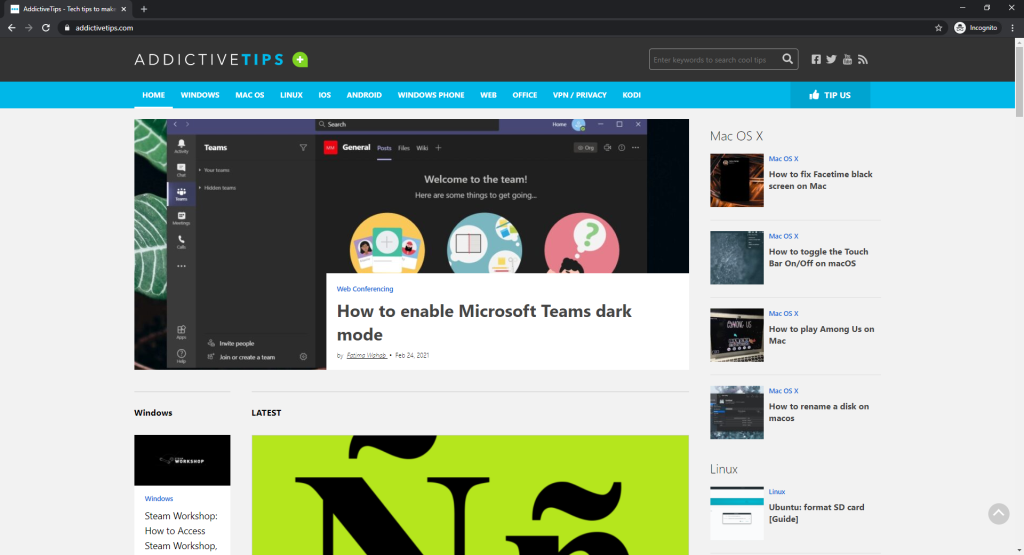Open How to toggle the Touch Bar article
1024x555 pixels.
818,257
